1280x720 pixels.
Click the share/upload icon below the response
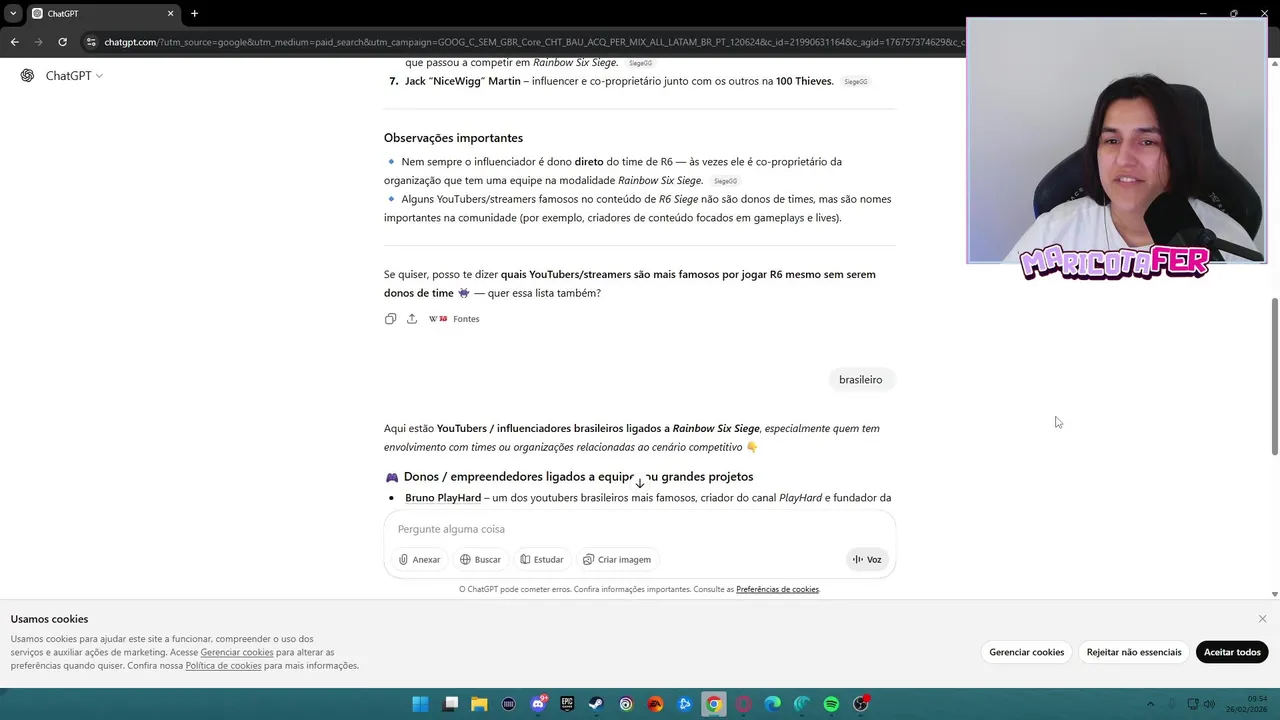point(412,319)
